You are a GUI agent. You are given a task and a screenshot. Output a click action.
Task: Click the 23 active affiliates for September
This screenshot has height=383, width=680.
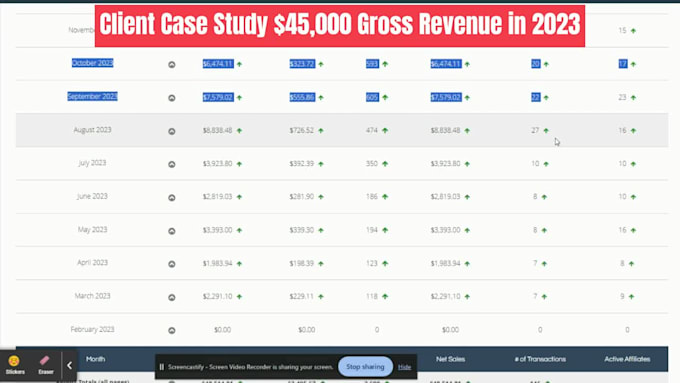[x=622, y=97]
